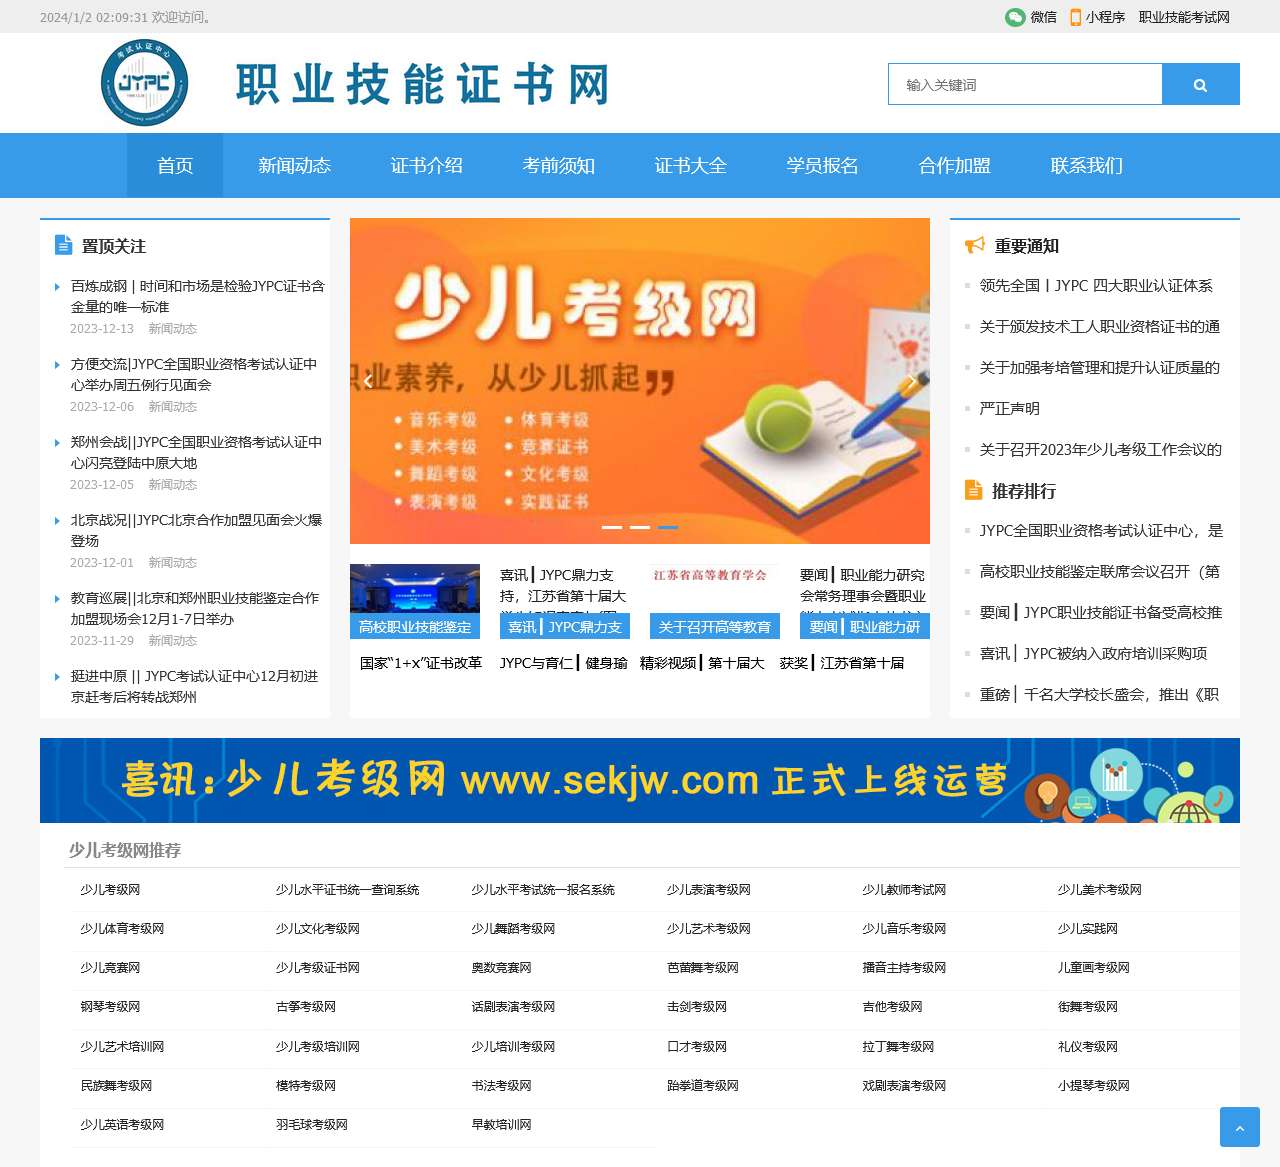Open article 教育巡展 北京和郑州职业技能鉴定
Image resolution: width=1280 pixels, height=1167 pixels.
(x=195, y=608)
